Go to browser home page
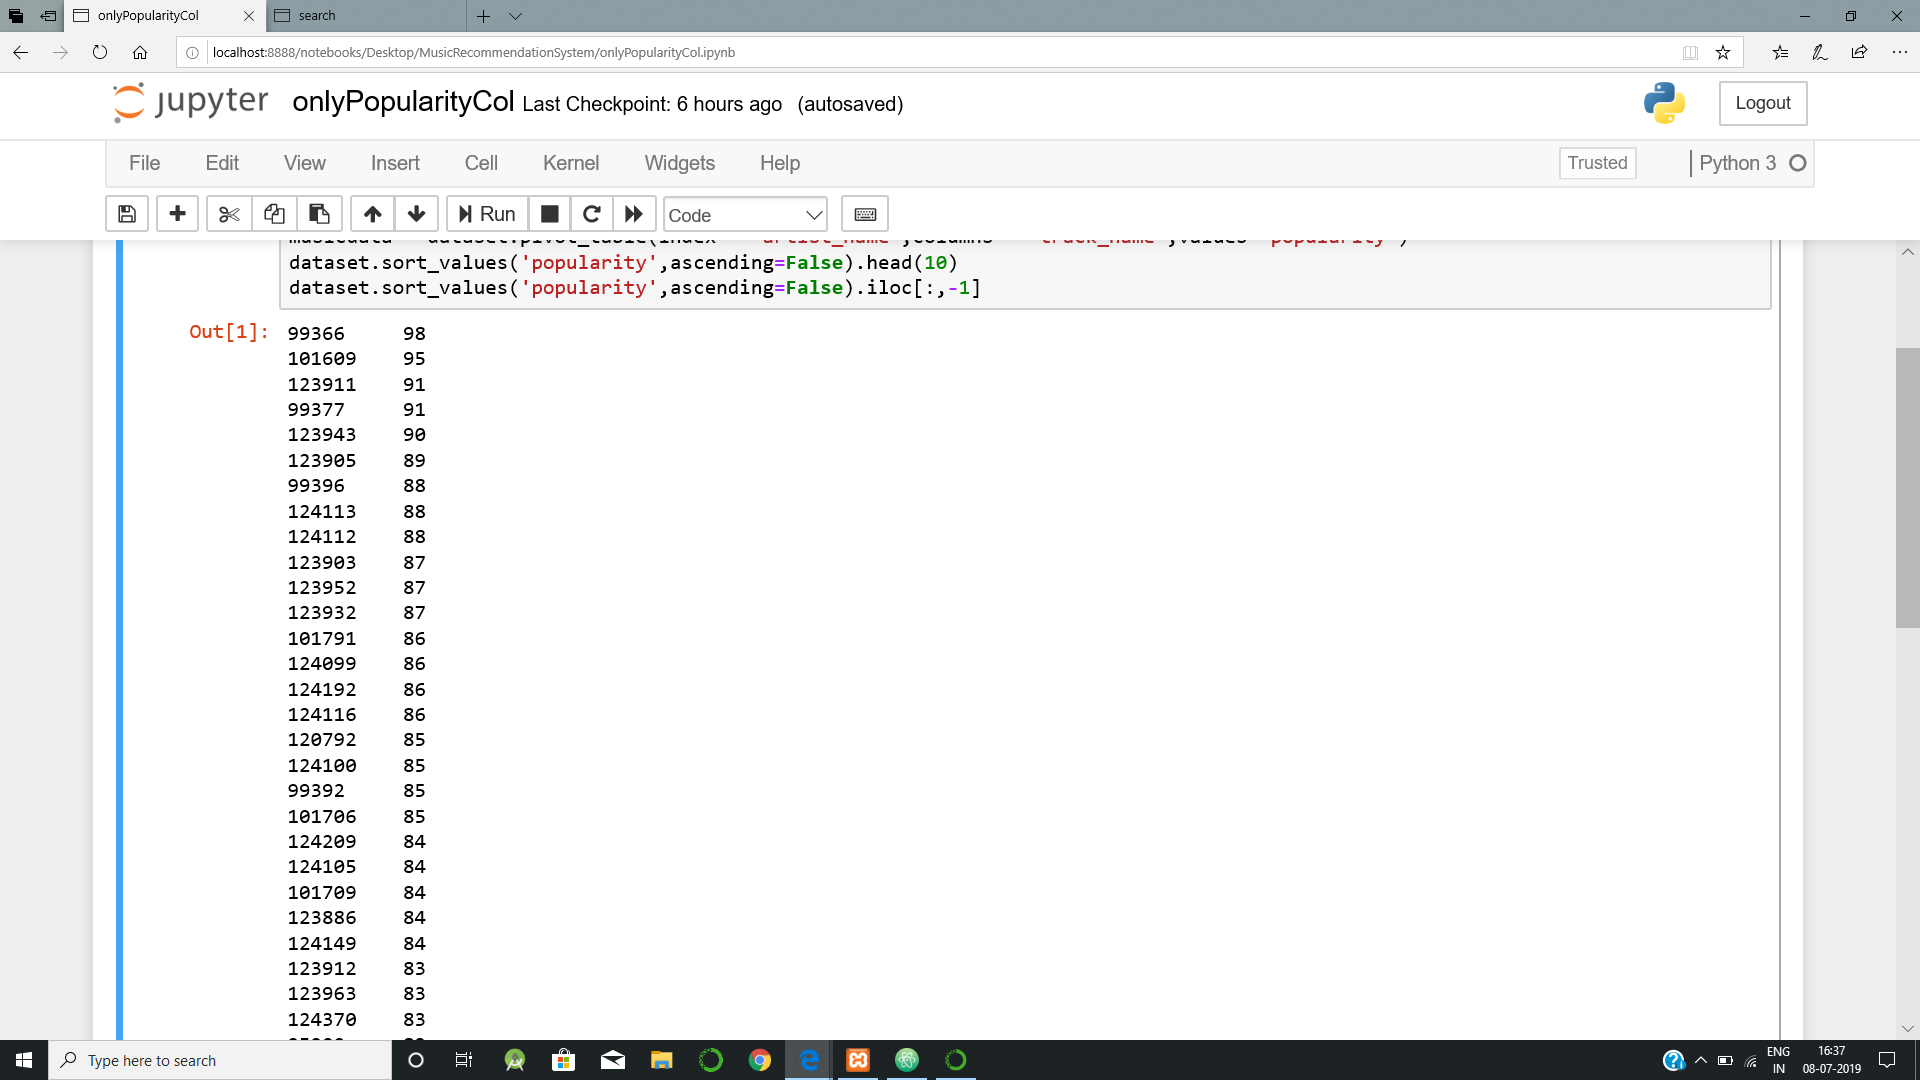The height and width of the screenshot is (1080, 1920). click(x=140, y=52)
